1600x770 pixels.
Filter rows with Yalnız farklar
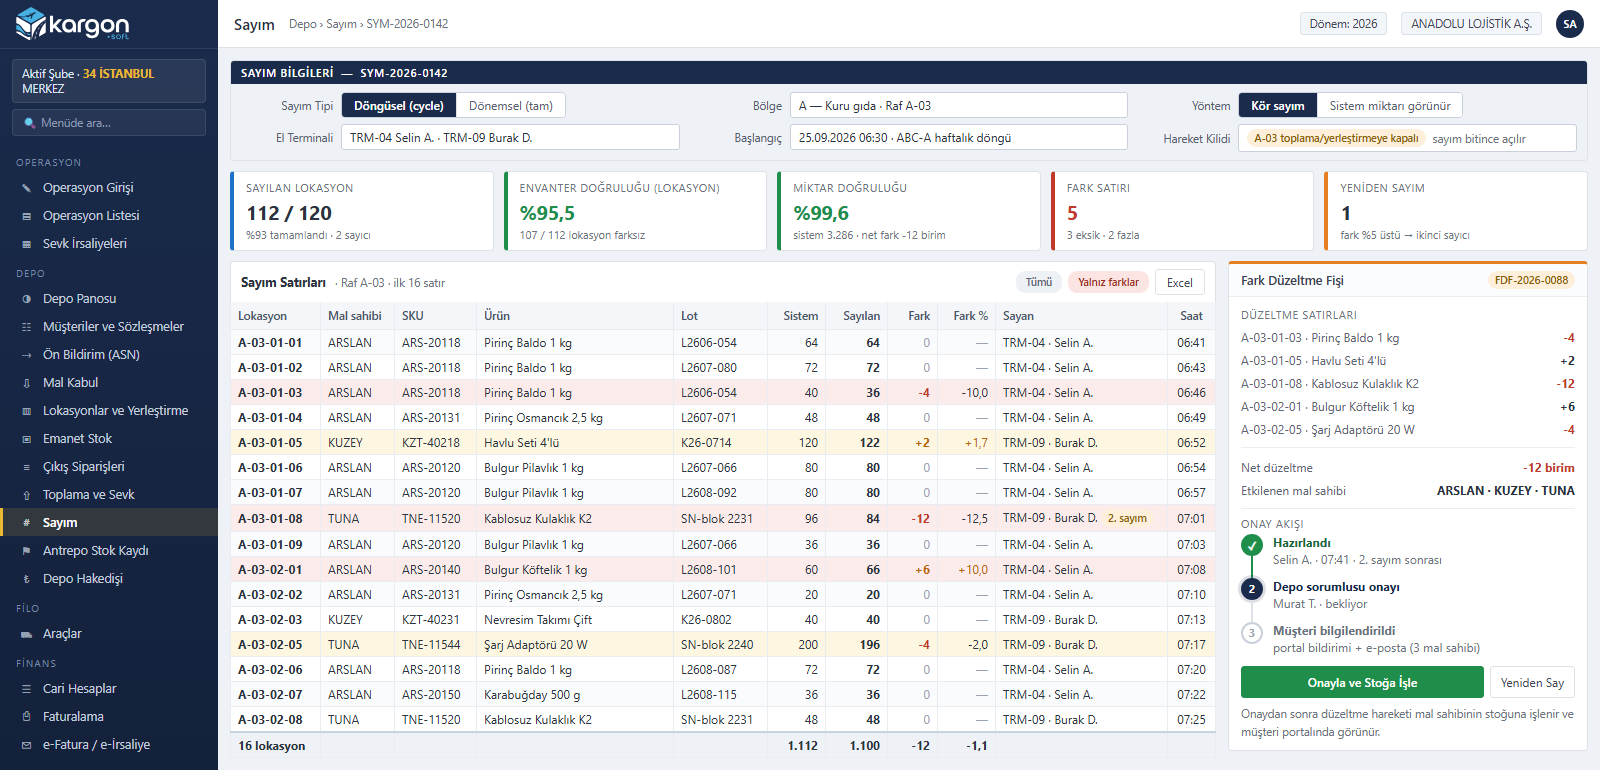tap(1108, 282)
